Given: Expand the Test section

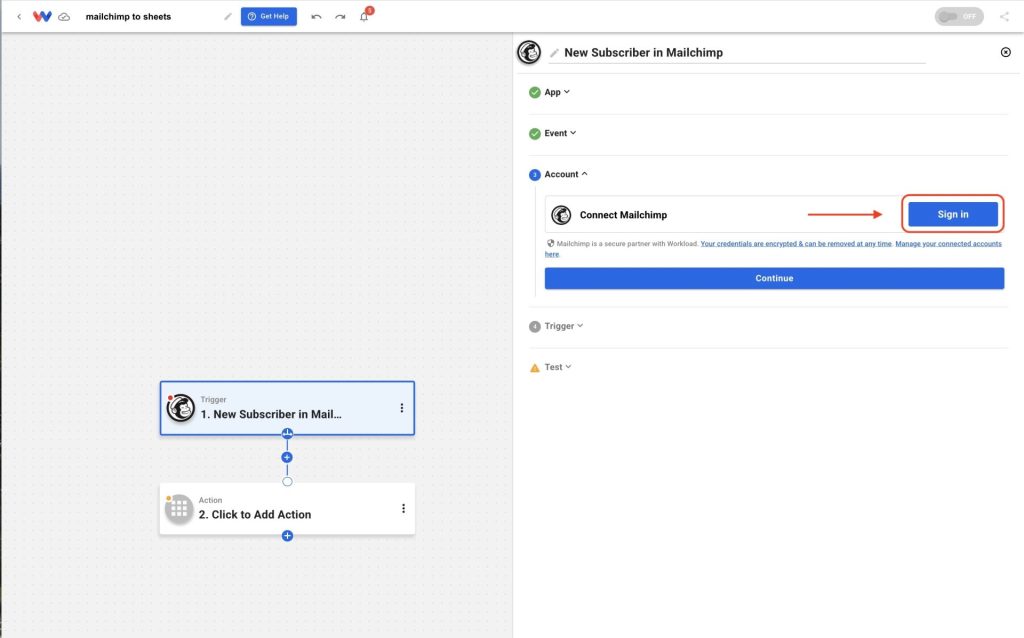Looking at the screenshot, I should click(558, 367).
